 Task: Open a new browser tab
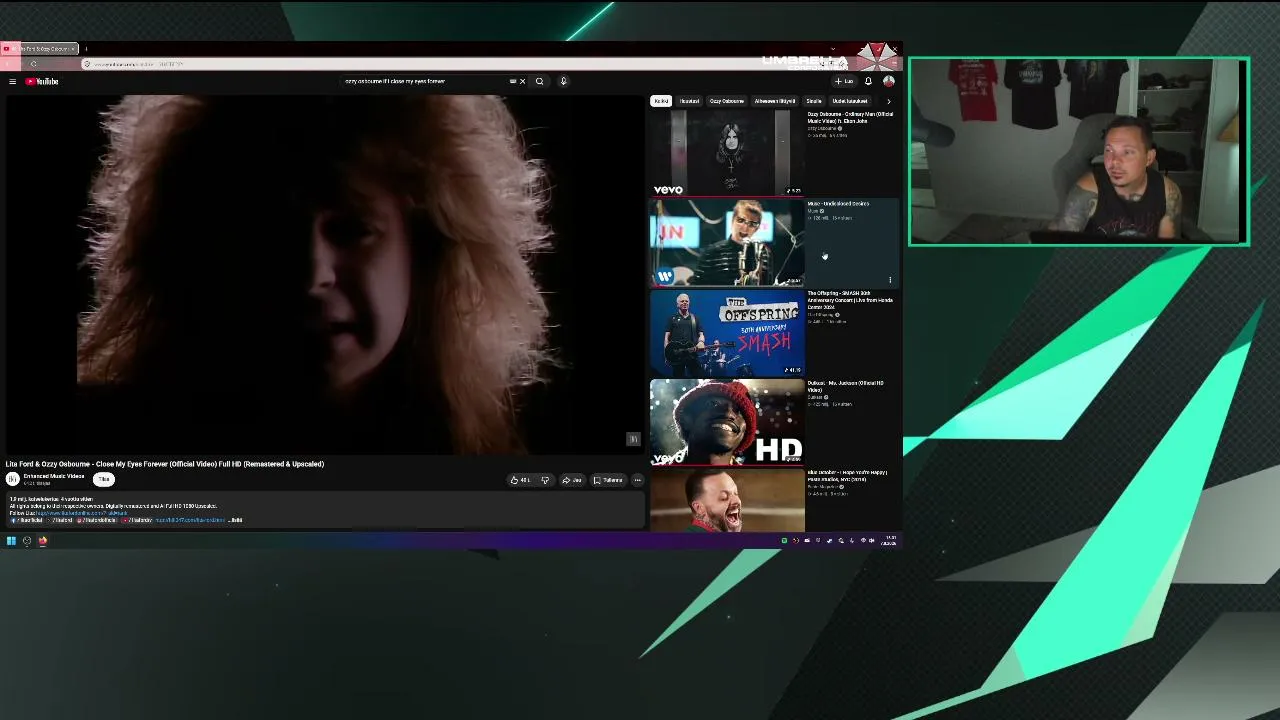(x=86, y=48)
